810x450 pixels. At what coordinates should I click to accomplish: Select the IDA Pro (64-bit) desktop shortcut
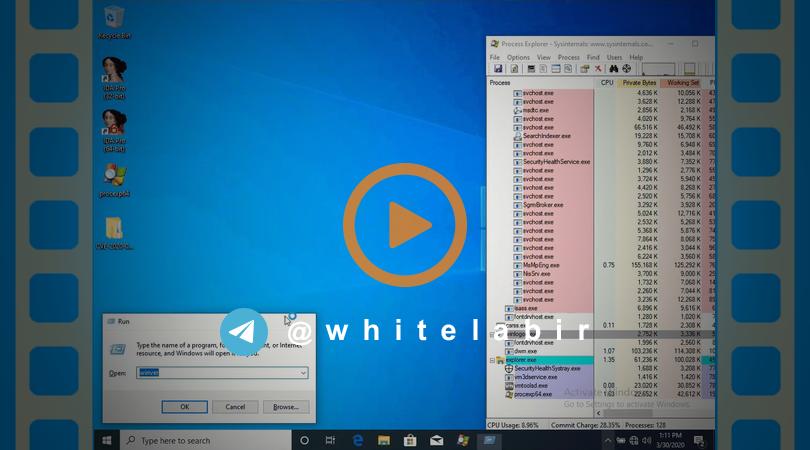click(x=114, y=130)
